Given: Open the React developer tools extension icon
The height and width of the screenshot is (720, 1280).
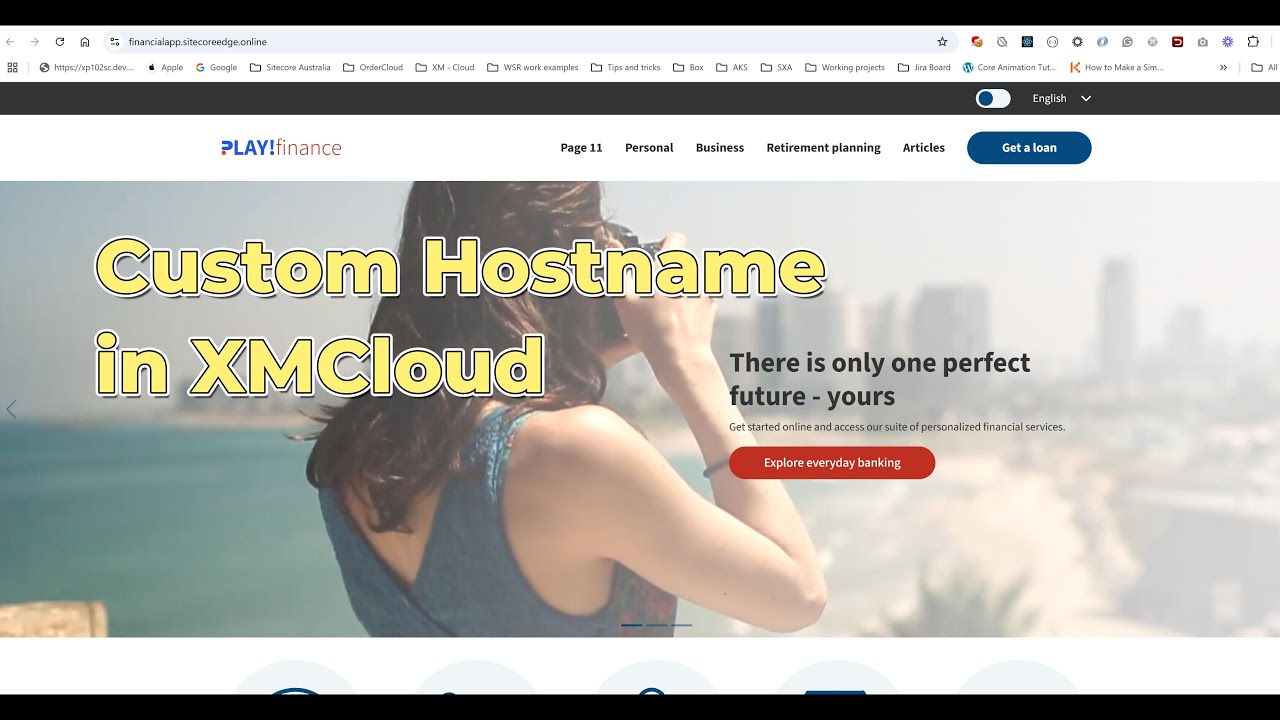Looking at the screenshot, I should tap(1027, 42).
